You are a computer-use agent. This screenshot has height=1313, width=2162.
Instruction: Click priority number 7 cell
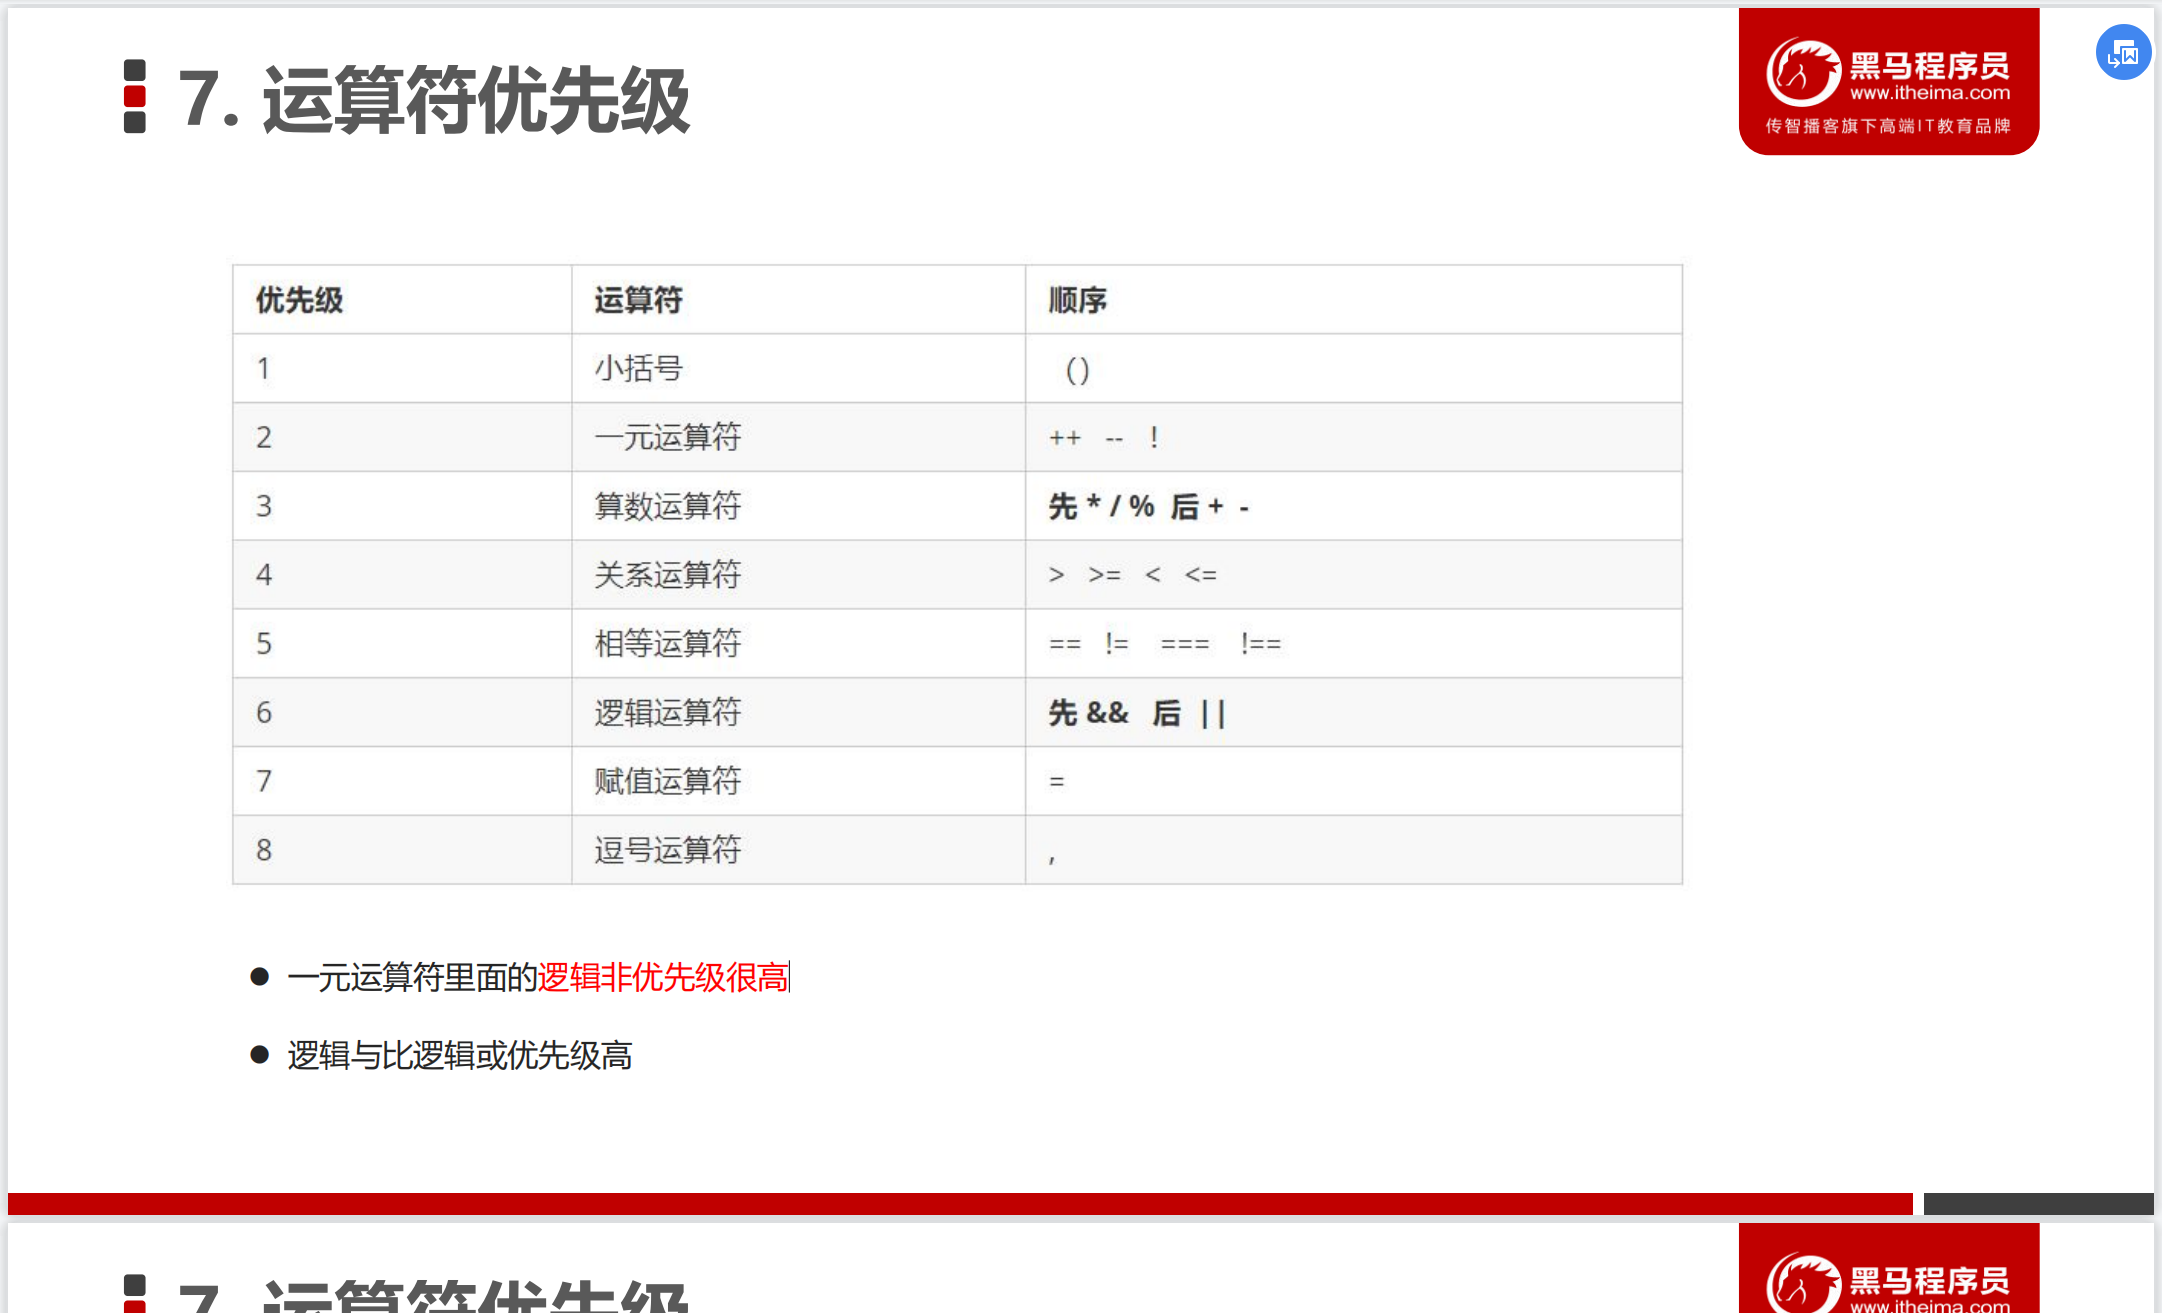coord(402,781)
